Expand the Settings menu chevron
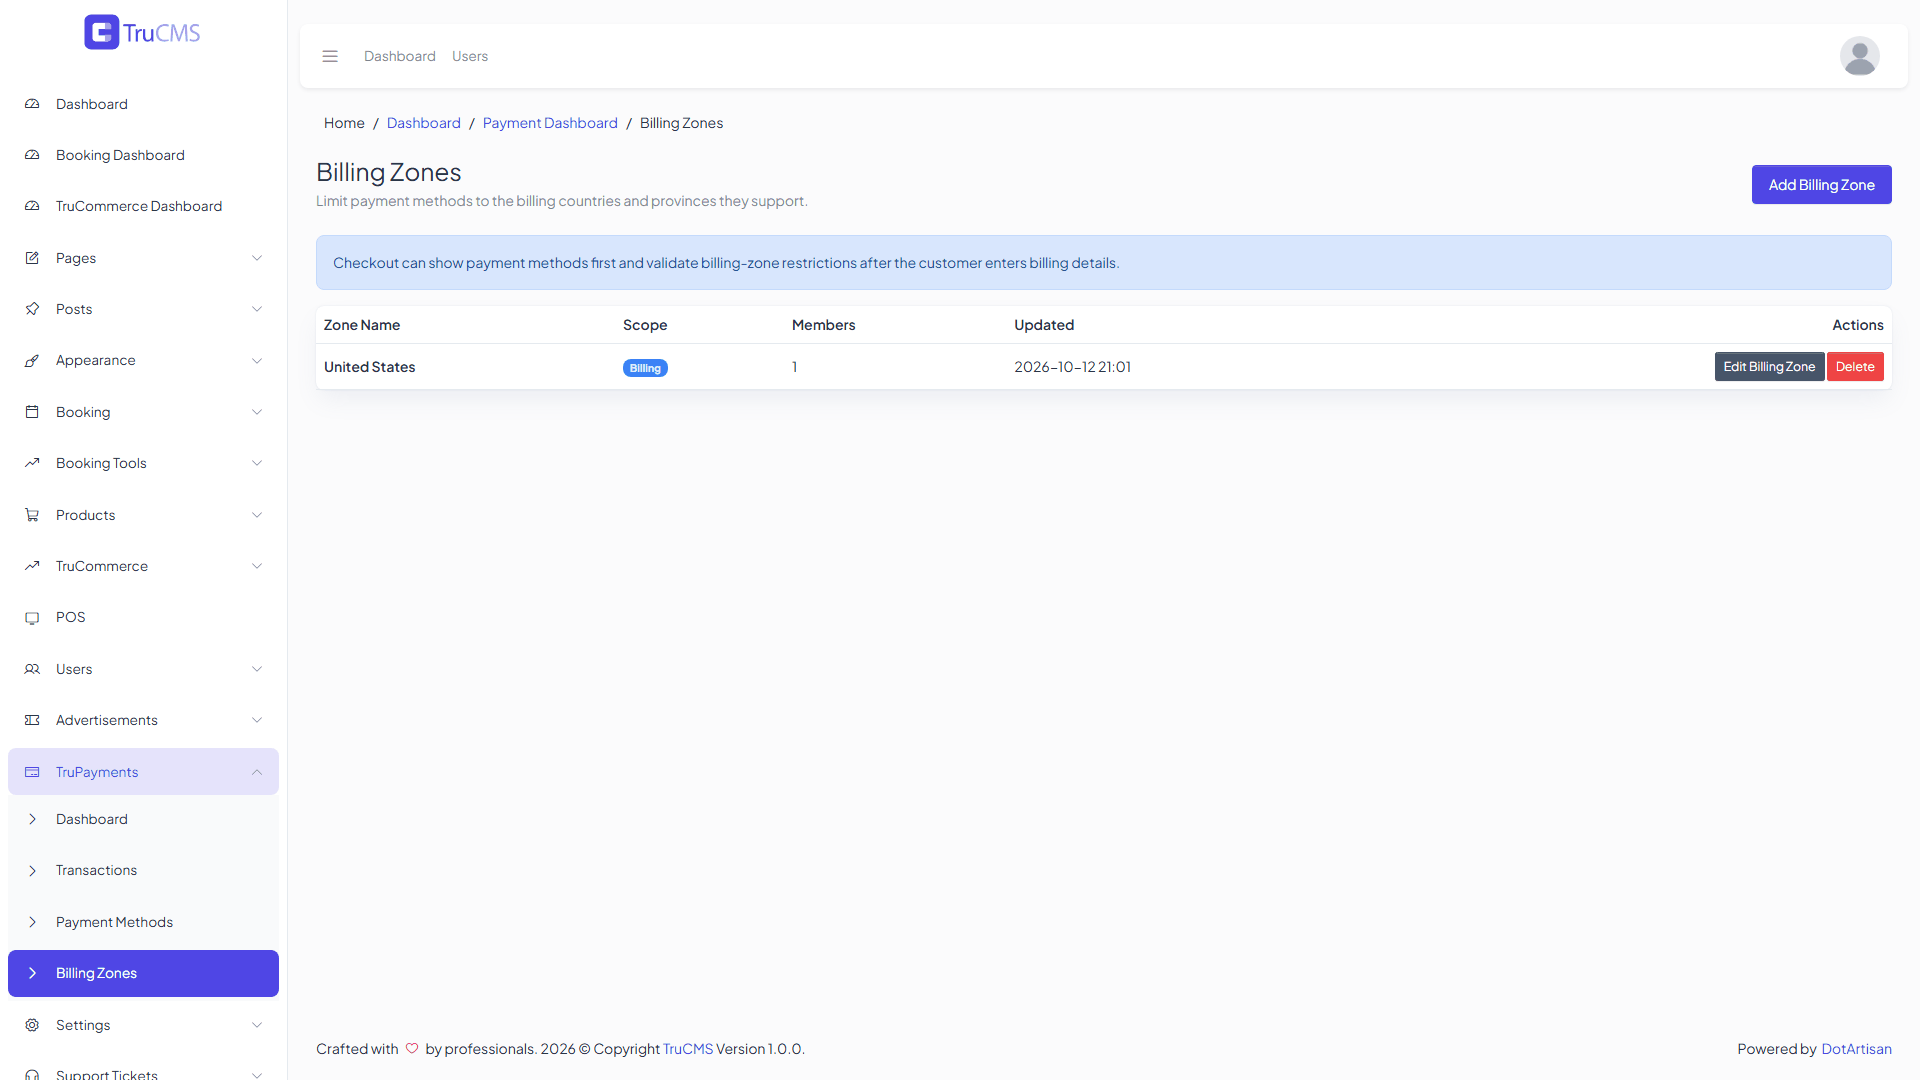 pyautogui.click(x=257, y=1025)
